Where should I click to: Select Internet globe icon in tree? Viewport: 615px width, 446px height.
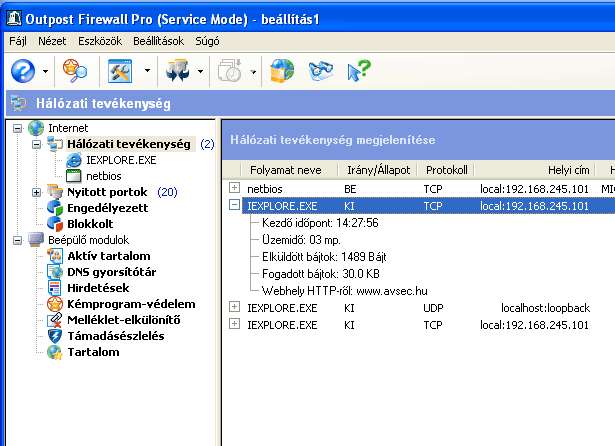click(36, 128)
